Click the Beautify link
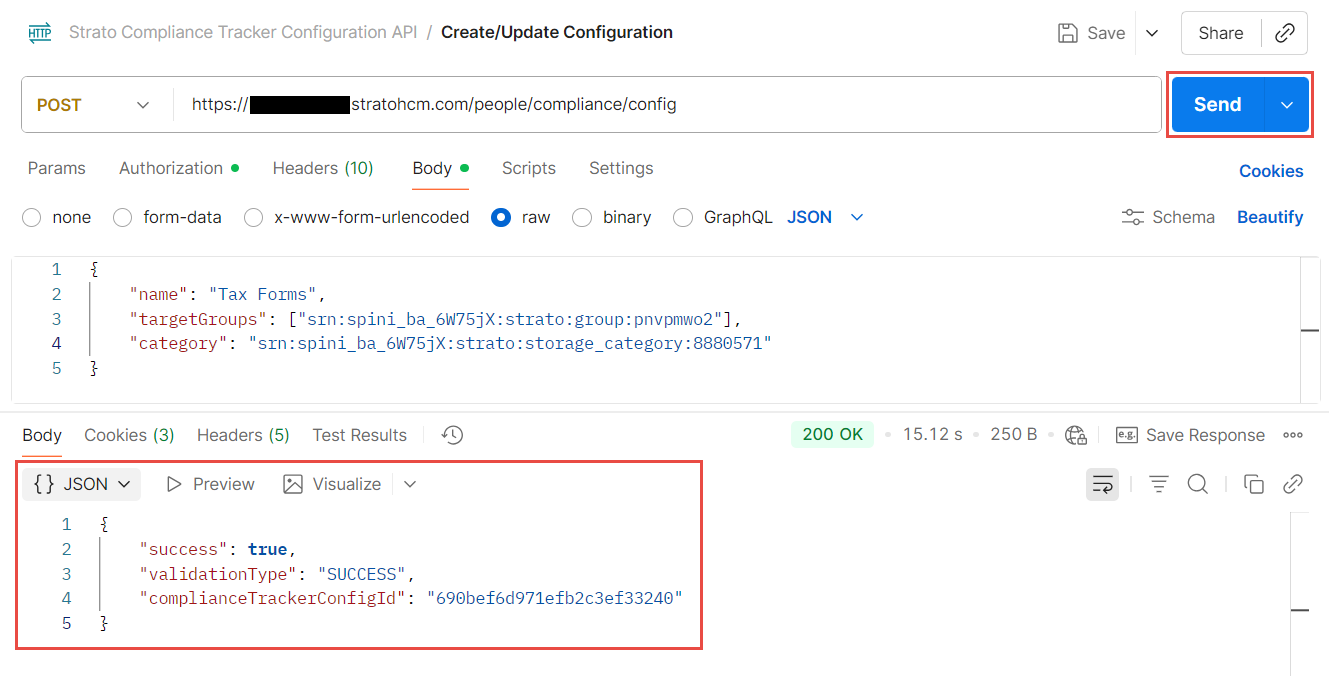 pos(1269,217)
